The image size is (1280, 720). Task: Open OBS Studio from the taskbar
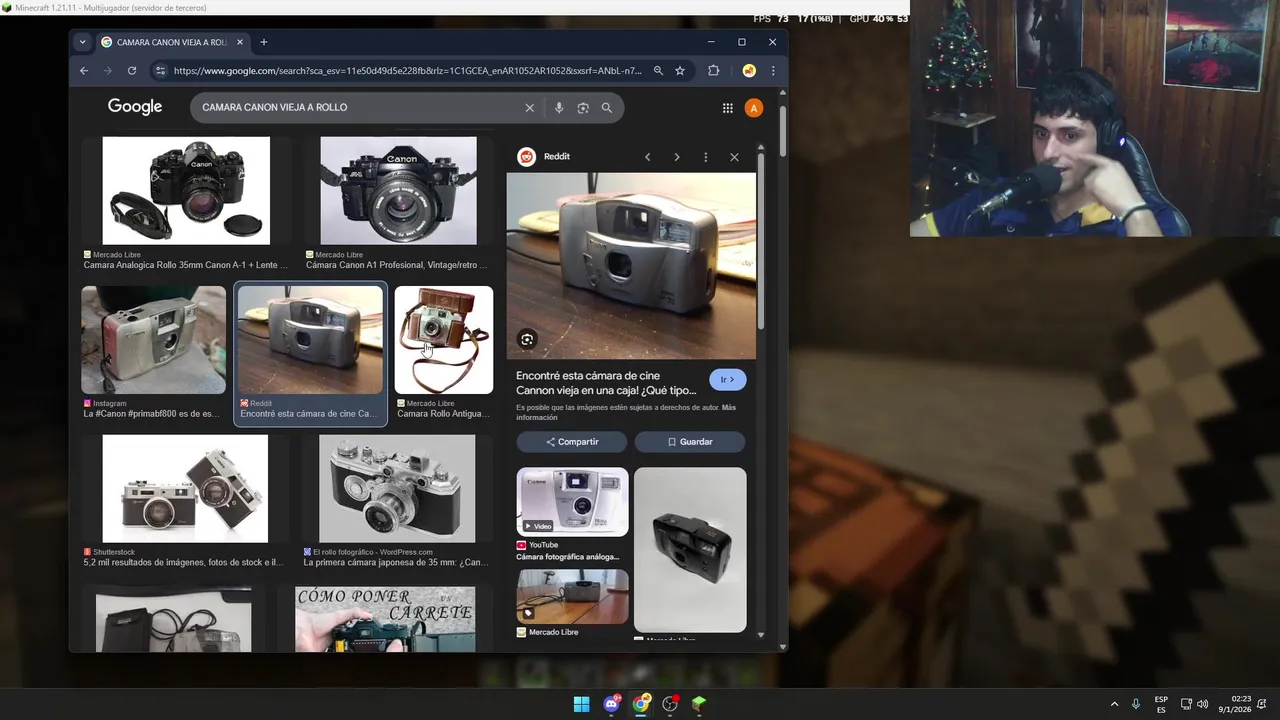[670, 704]
